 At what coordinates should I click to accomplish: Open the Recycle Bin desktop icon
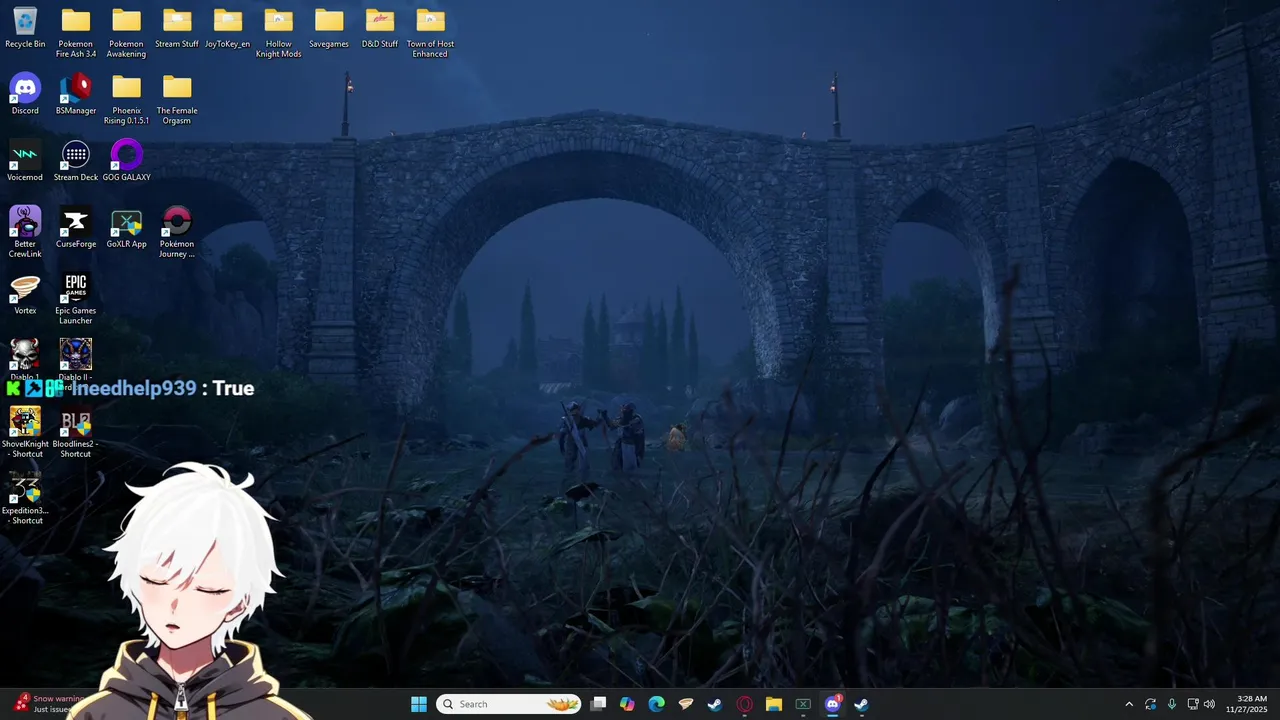(x=25, y=28)
